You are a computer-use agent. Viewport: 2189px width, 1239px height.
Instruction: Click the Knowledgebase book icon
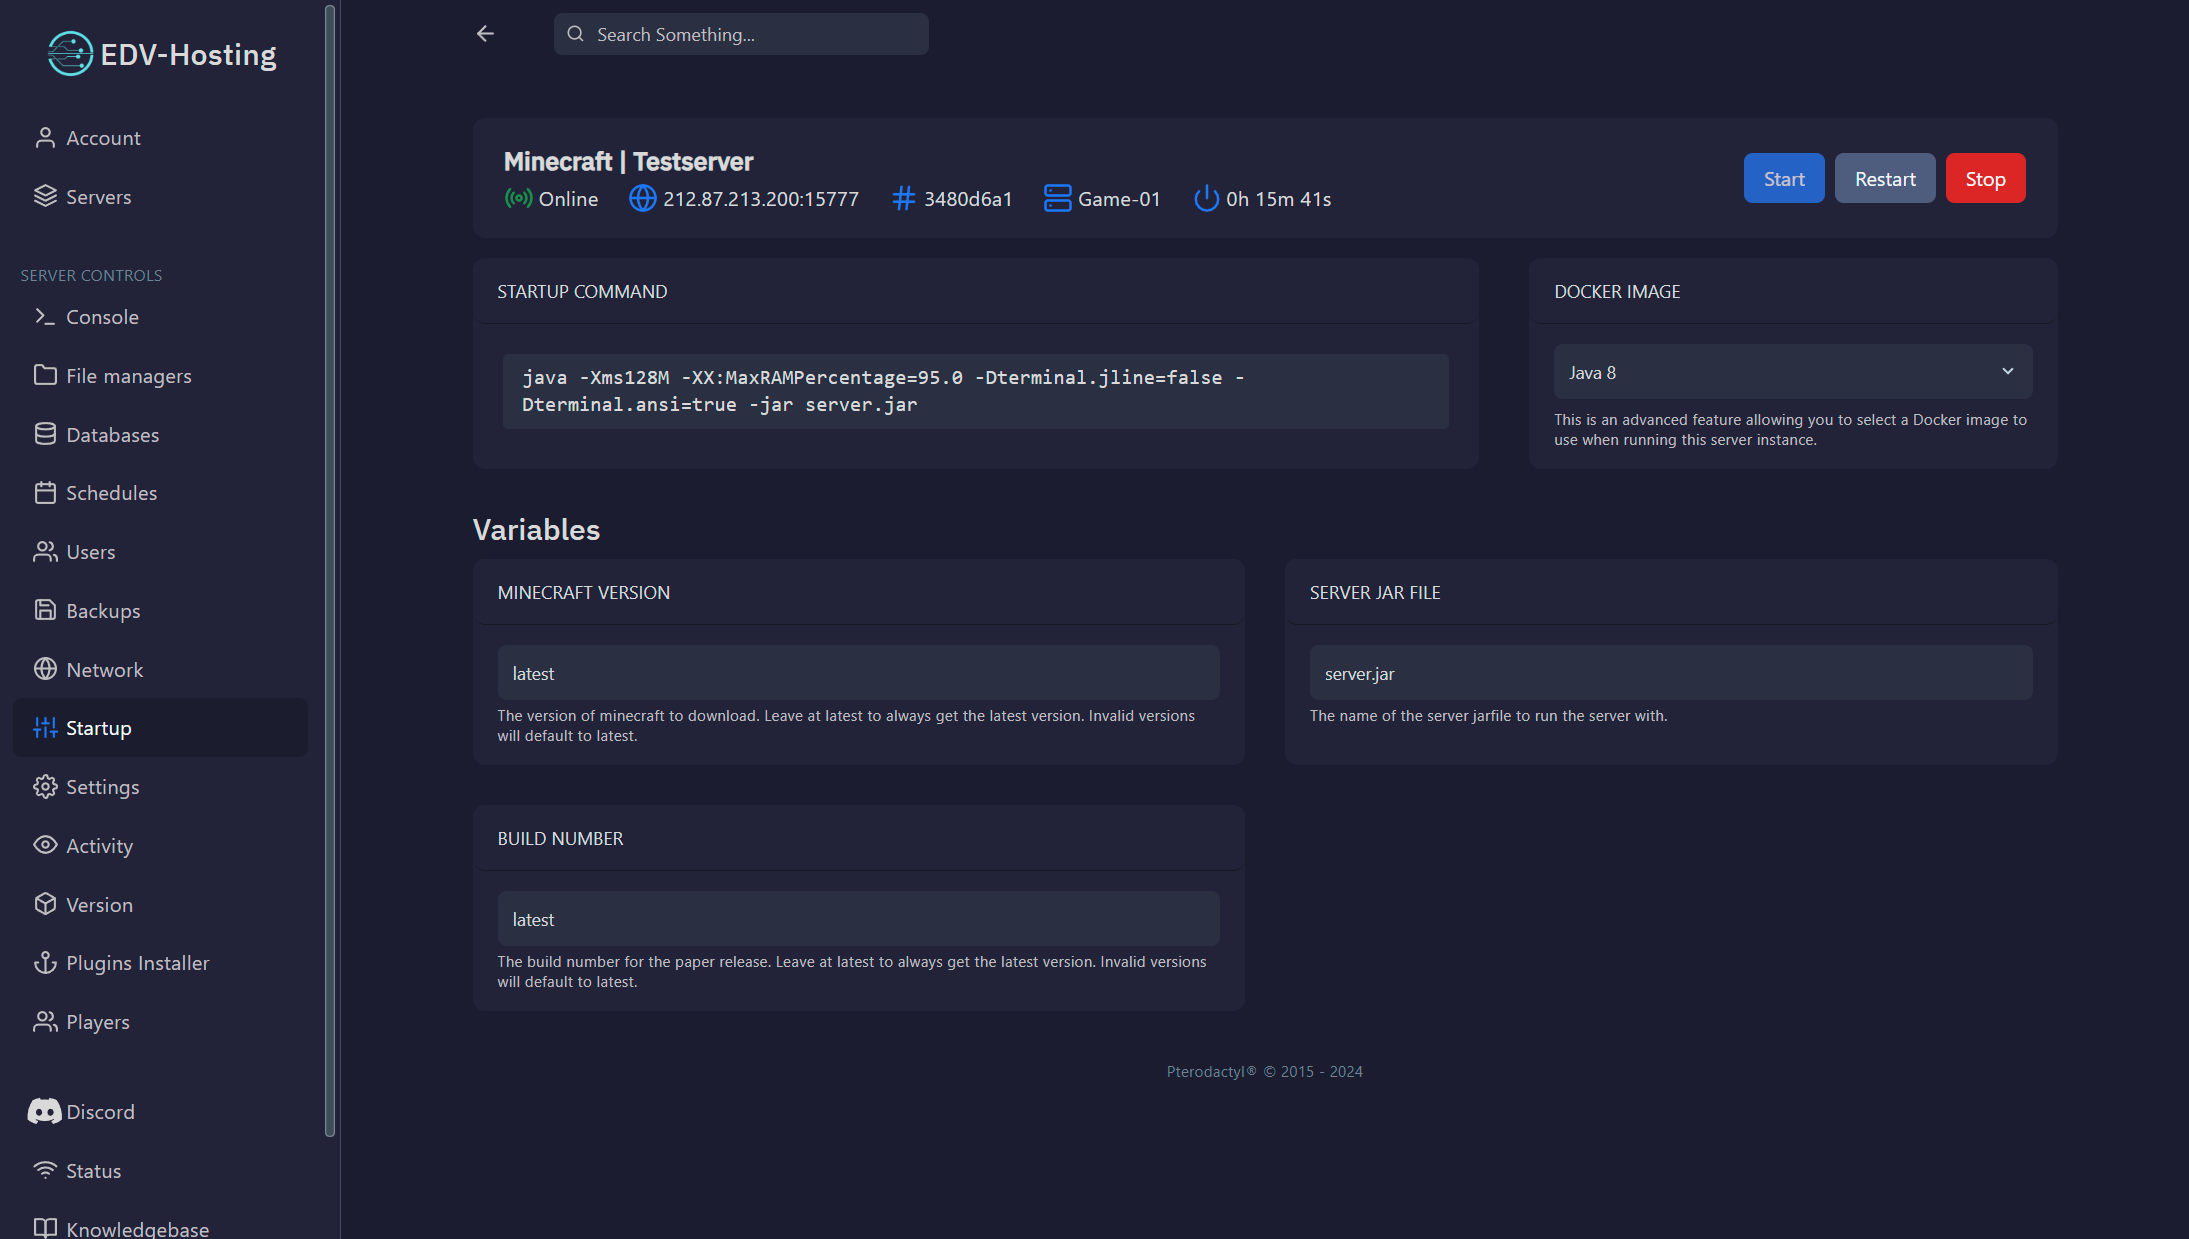tap(45, 1228)
